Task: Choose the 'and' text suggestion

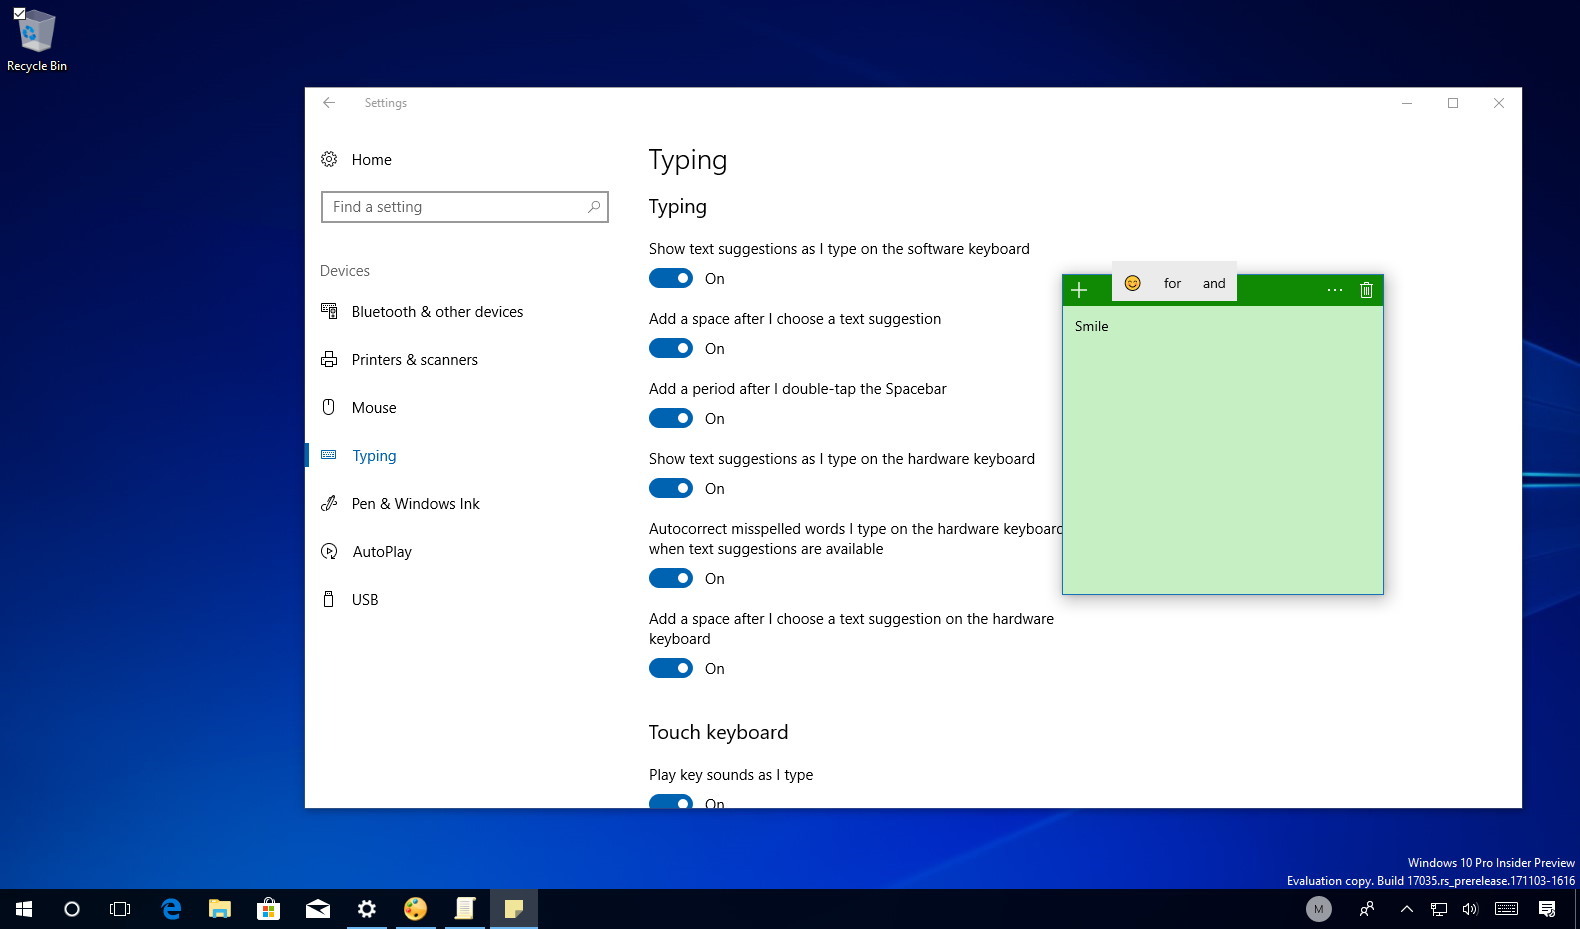Action: (1214, 284)
